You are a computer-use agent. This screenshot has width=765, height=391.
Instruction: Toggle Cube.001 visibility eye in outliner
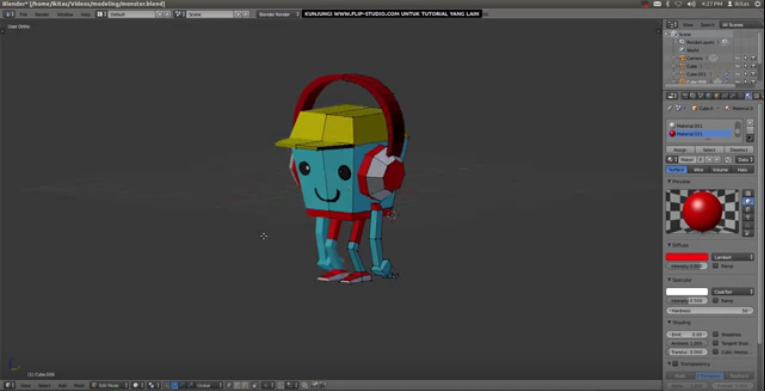[x=738, y=74]
